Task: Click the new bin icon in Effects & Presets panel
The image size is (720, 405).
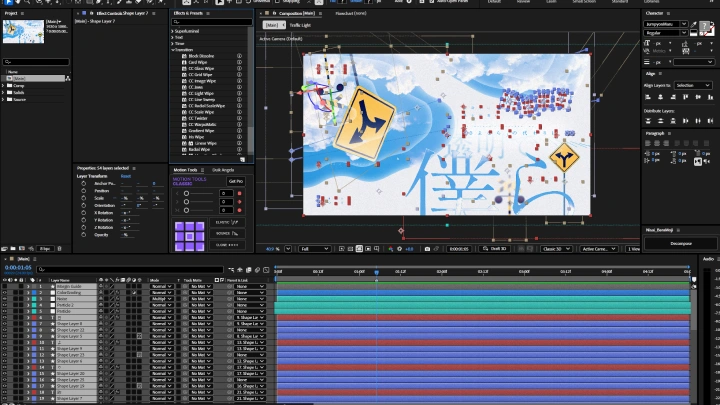Action: point(242,159)
